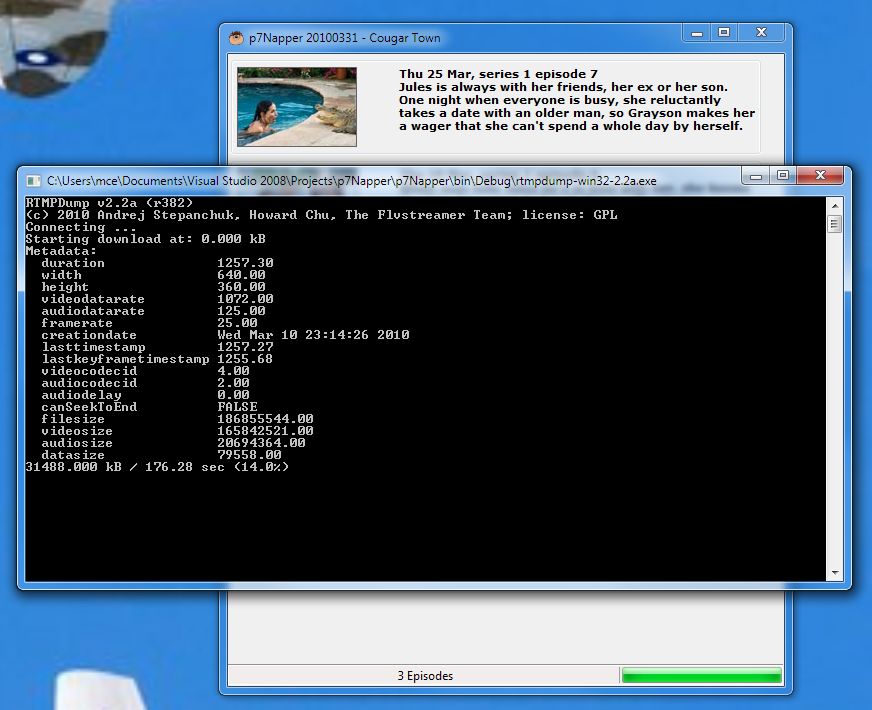The height and width of the screenshot is (710, 872).
Task: Click the console scrollbar down arrow
Action: tap(835, 573)
